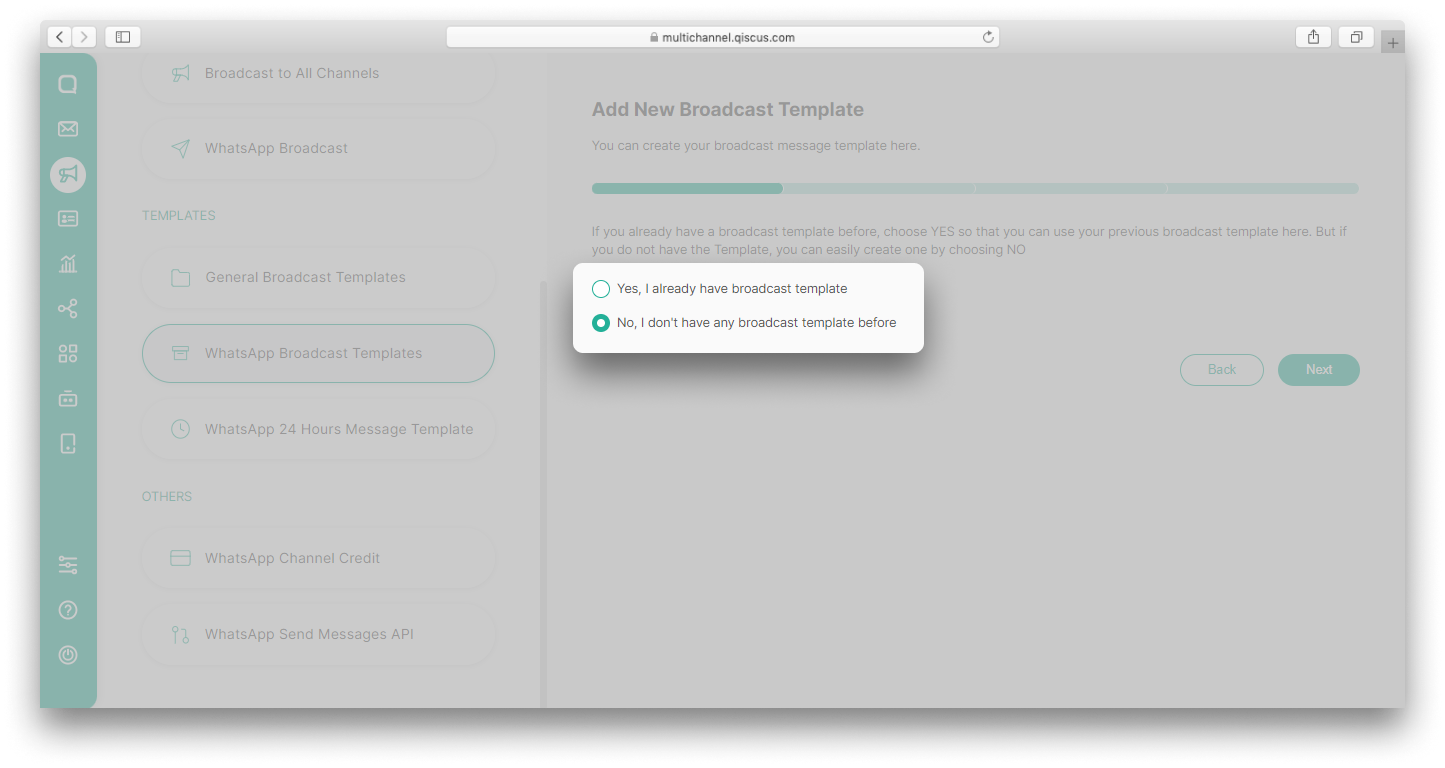The width and height of the screenshot is (1445, 768).
Task: Open the settings sliders icon in sidebar
Action: [68, 565]
